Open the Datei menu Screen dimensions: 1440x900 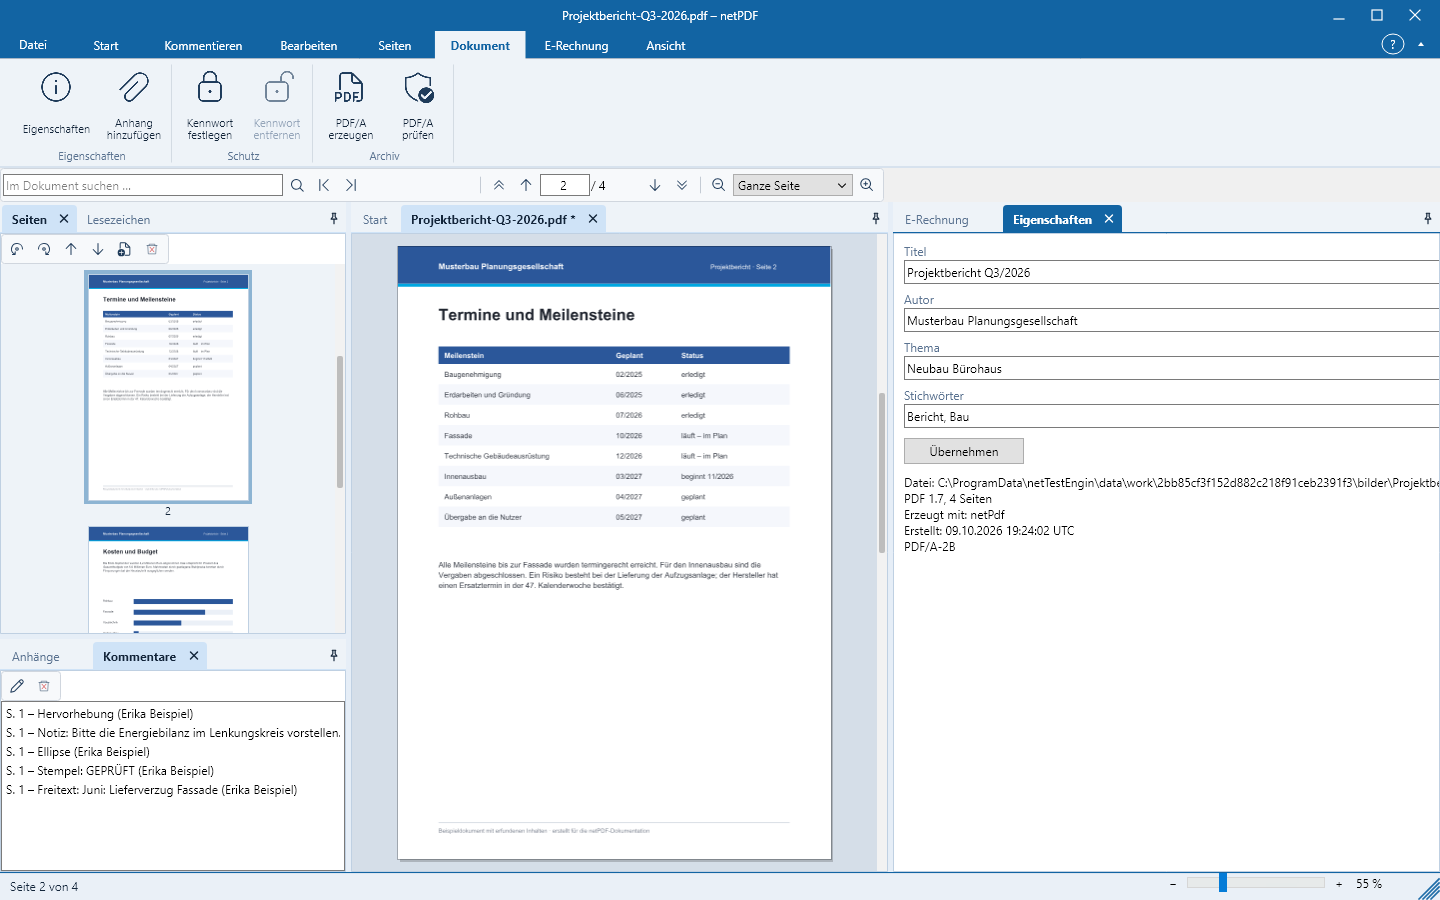click(33, 45)
